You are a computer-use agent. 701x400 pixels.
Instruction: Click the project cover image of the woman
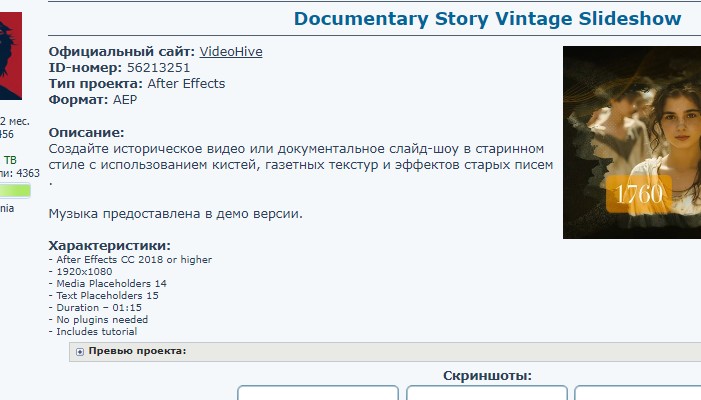click(631, 142)
